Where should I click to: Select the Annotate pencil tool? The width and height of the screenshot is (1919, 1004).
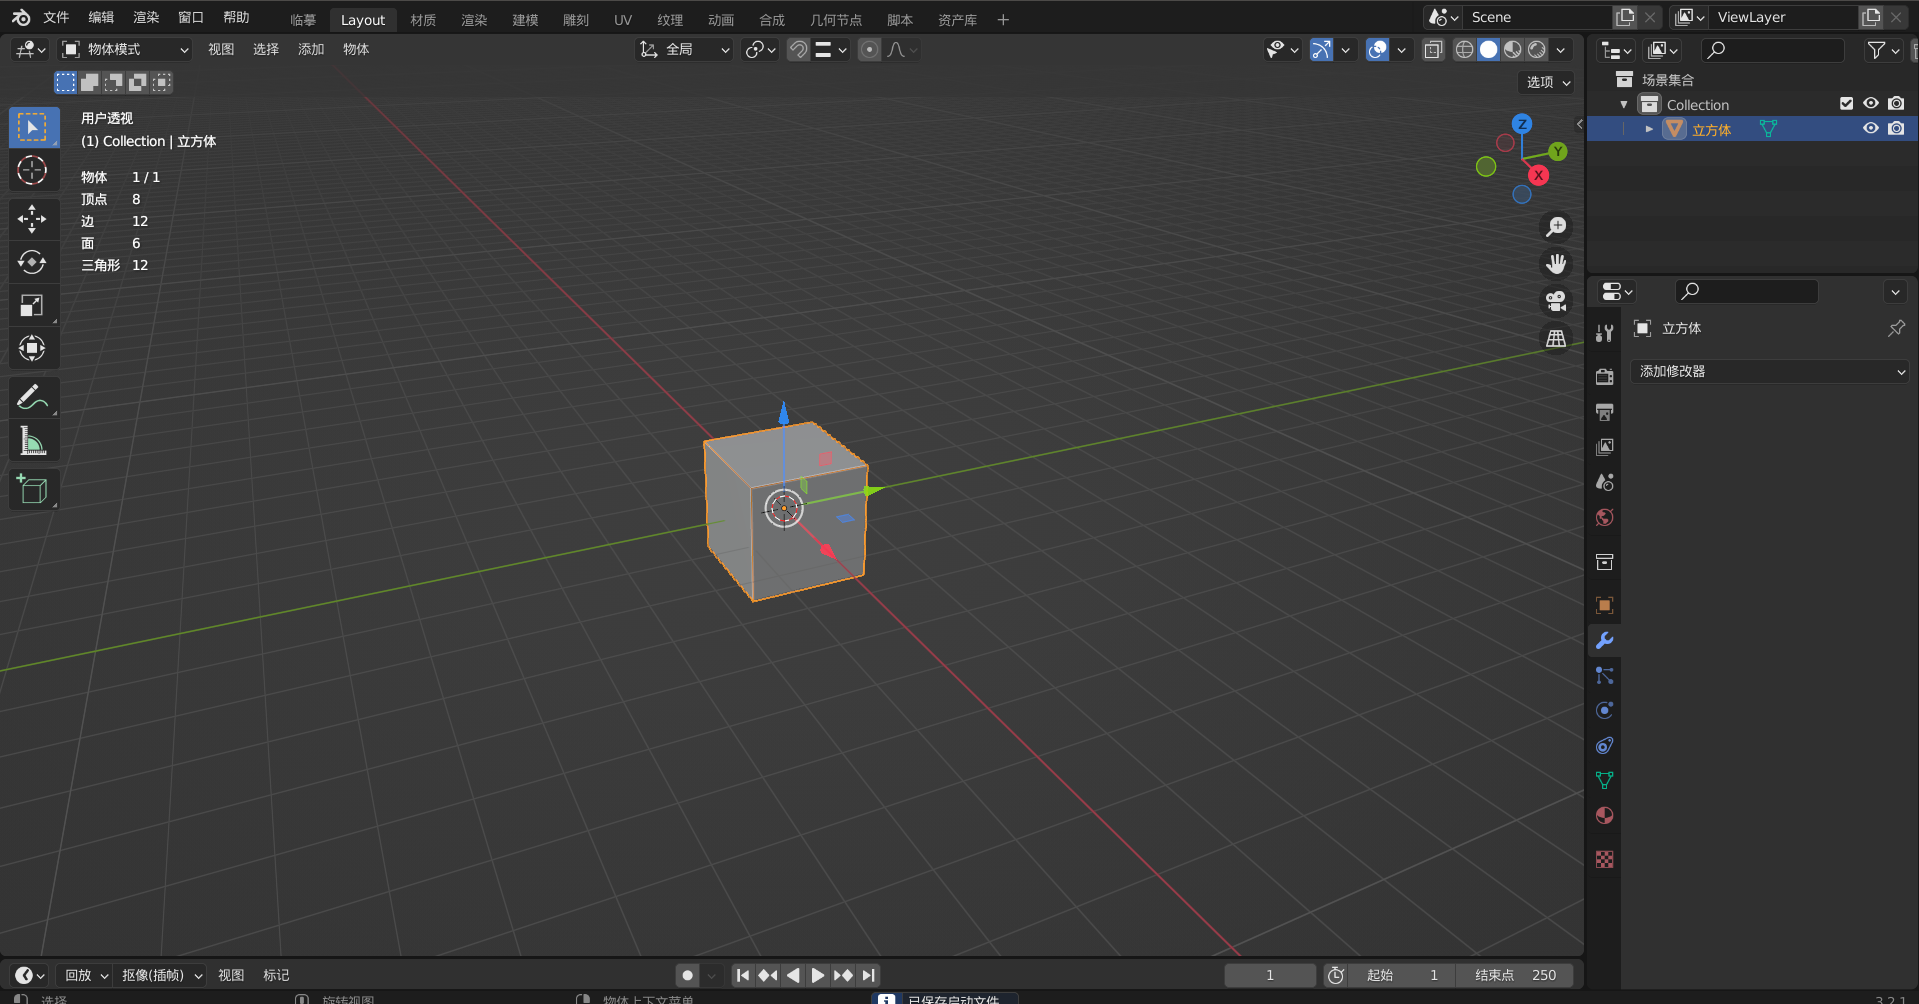tap(32, 397)
